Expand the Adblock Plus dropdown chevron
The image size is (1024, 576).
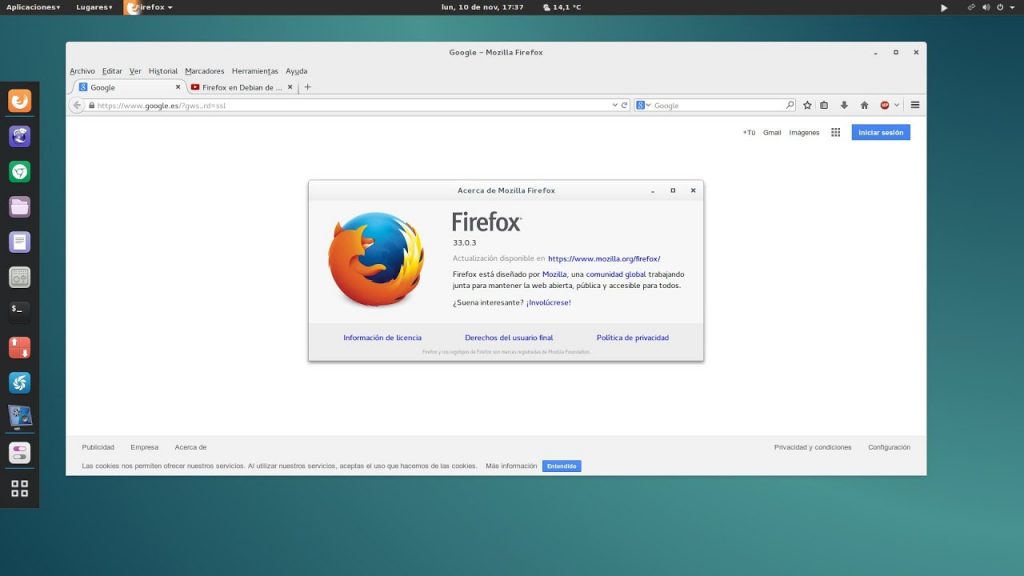[896, 104]
